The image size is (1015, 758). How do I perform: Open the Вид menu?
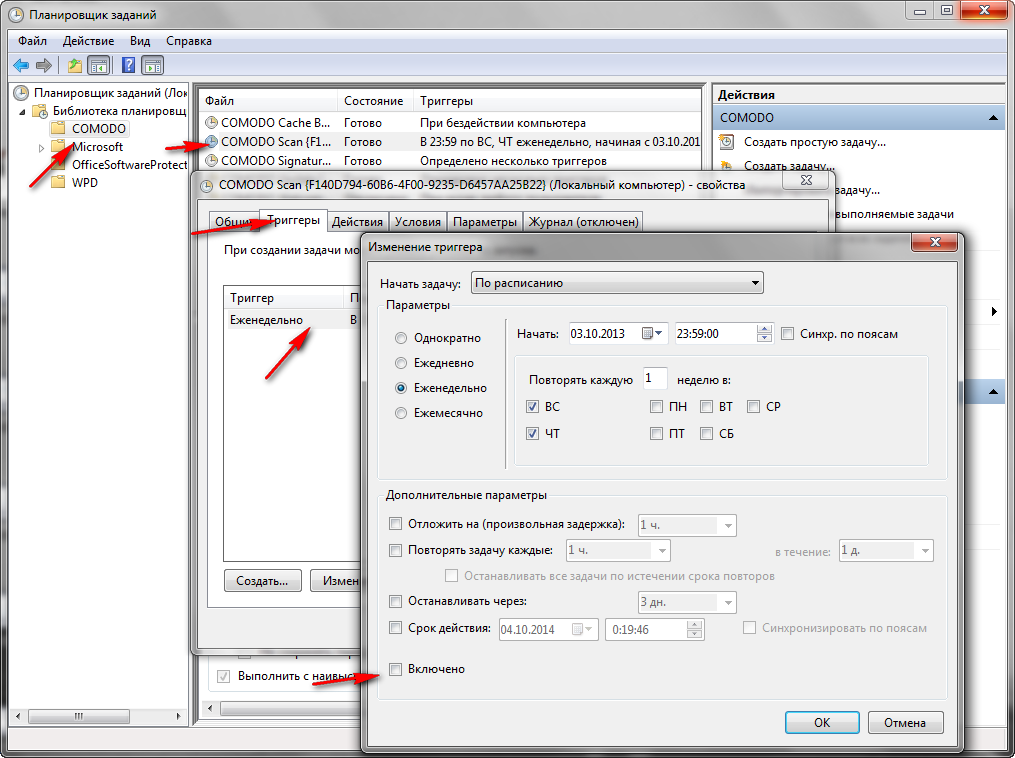point(140,41)
